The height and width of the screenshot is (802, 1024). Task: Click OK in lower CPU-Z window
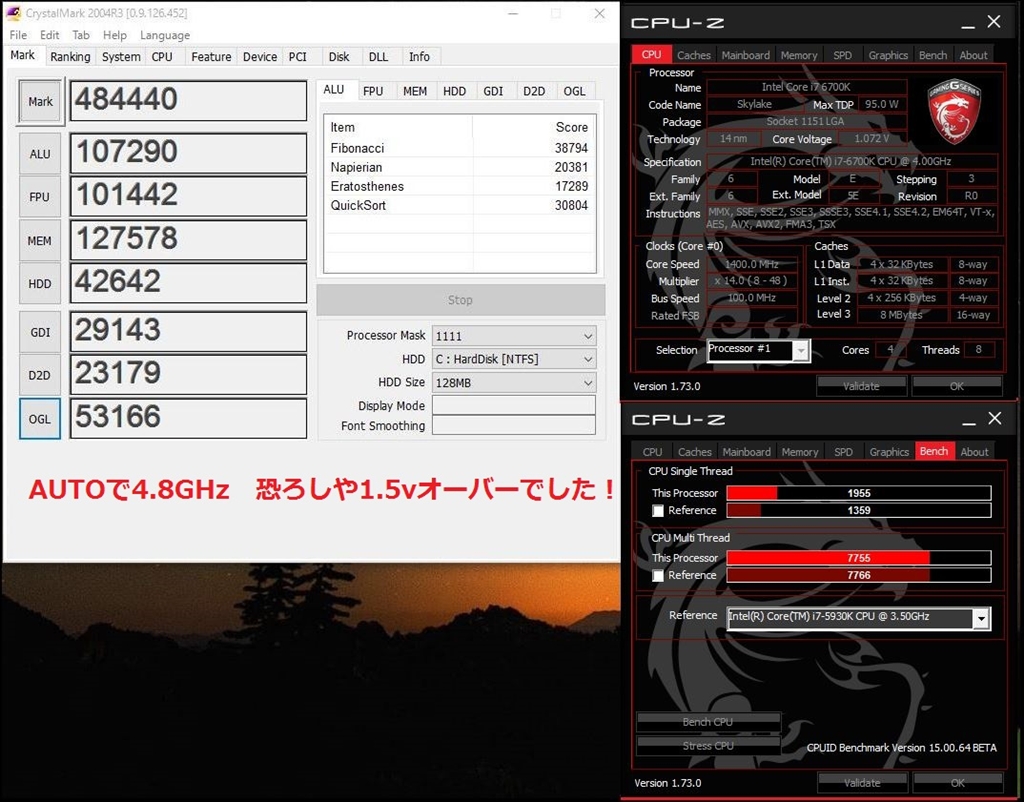pos(957,782)
